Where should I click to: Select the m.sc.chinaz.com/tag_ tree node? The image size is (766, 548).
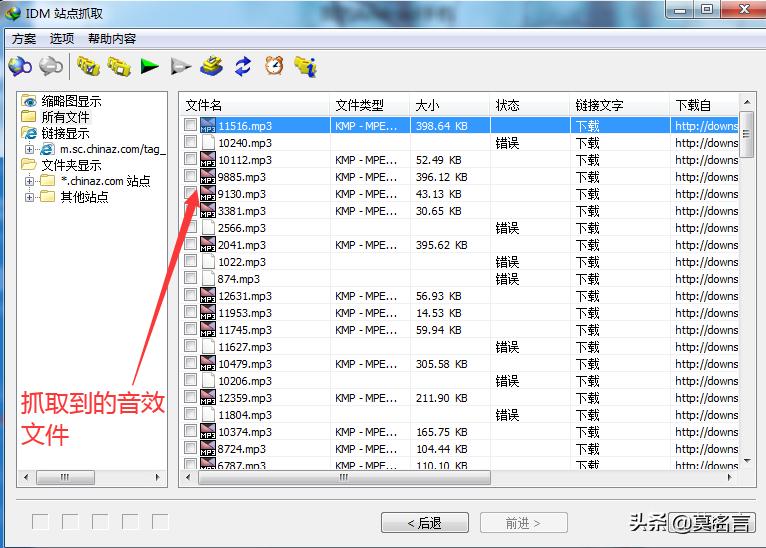coord(113,149)
